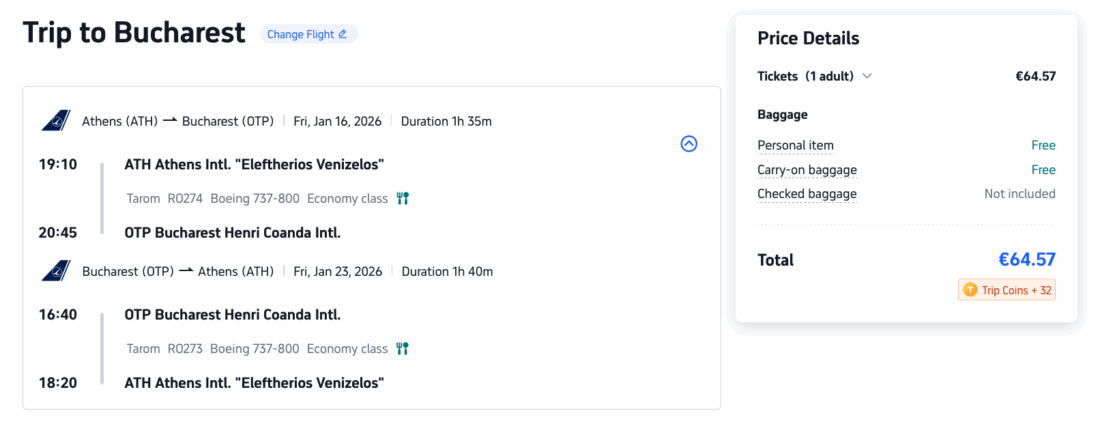Click the Trip to Bucharest heading

tap(134, 33)
